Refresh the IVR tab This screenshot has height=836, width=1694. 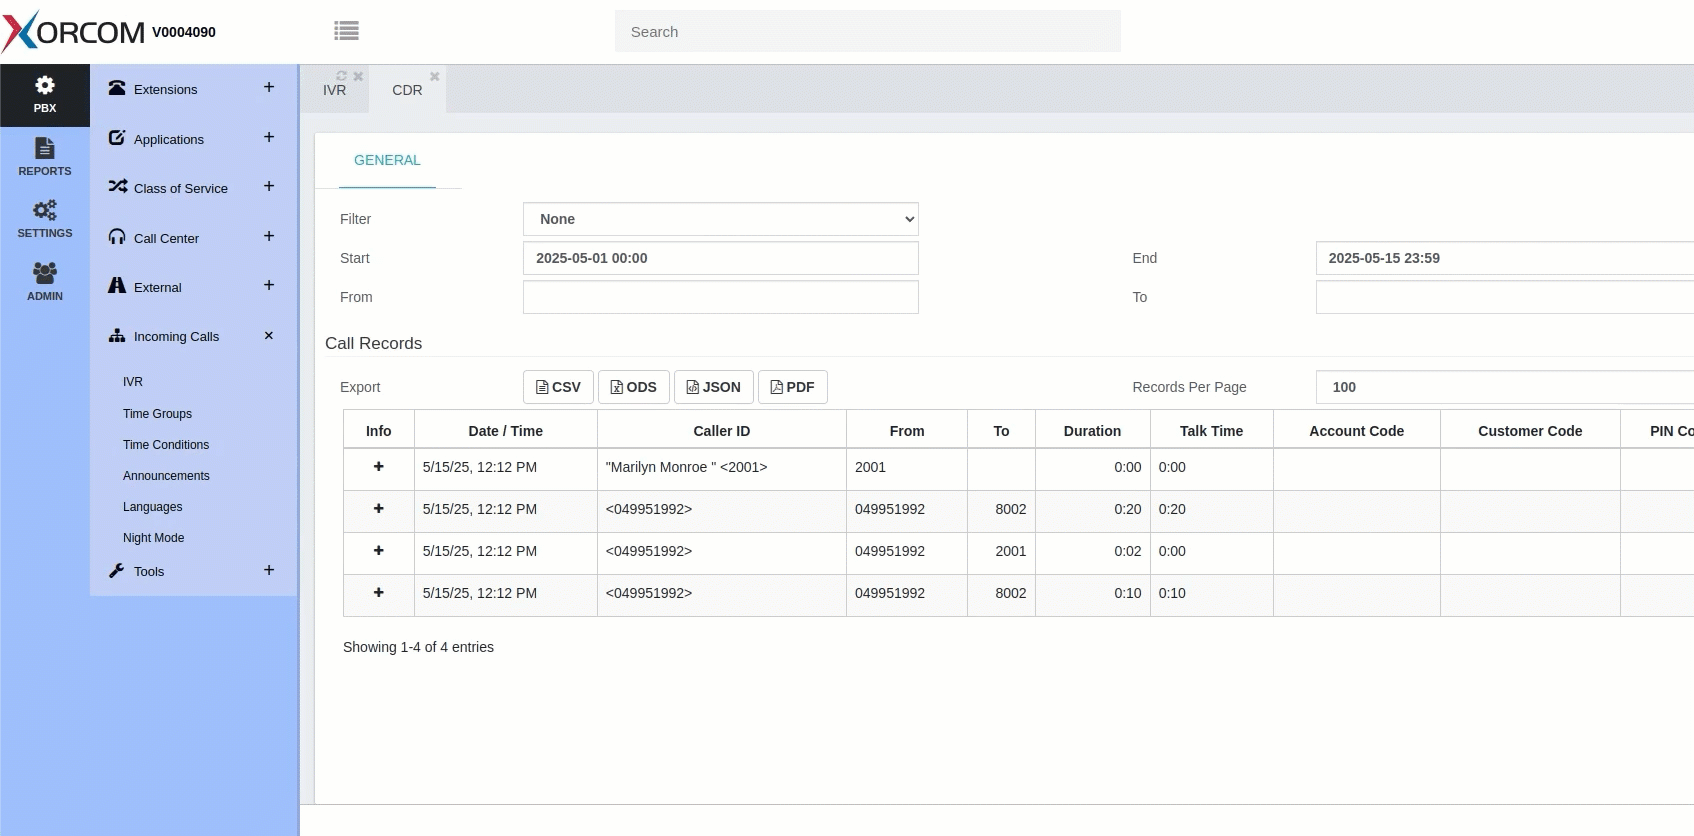[x=342, y=76]
